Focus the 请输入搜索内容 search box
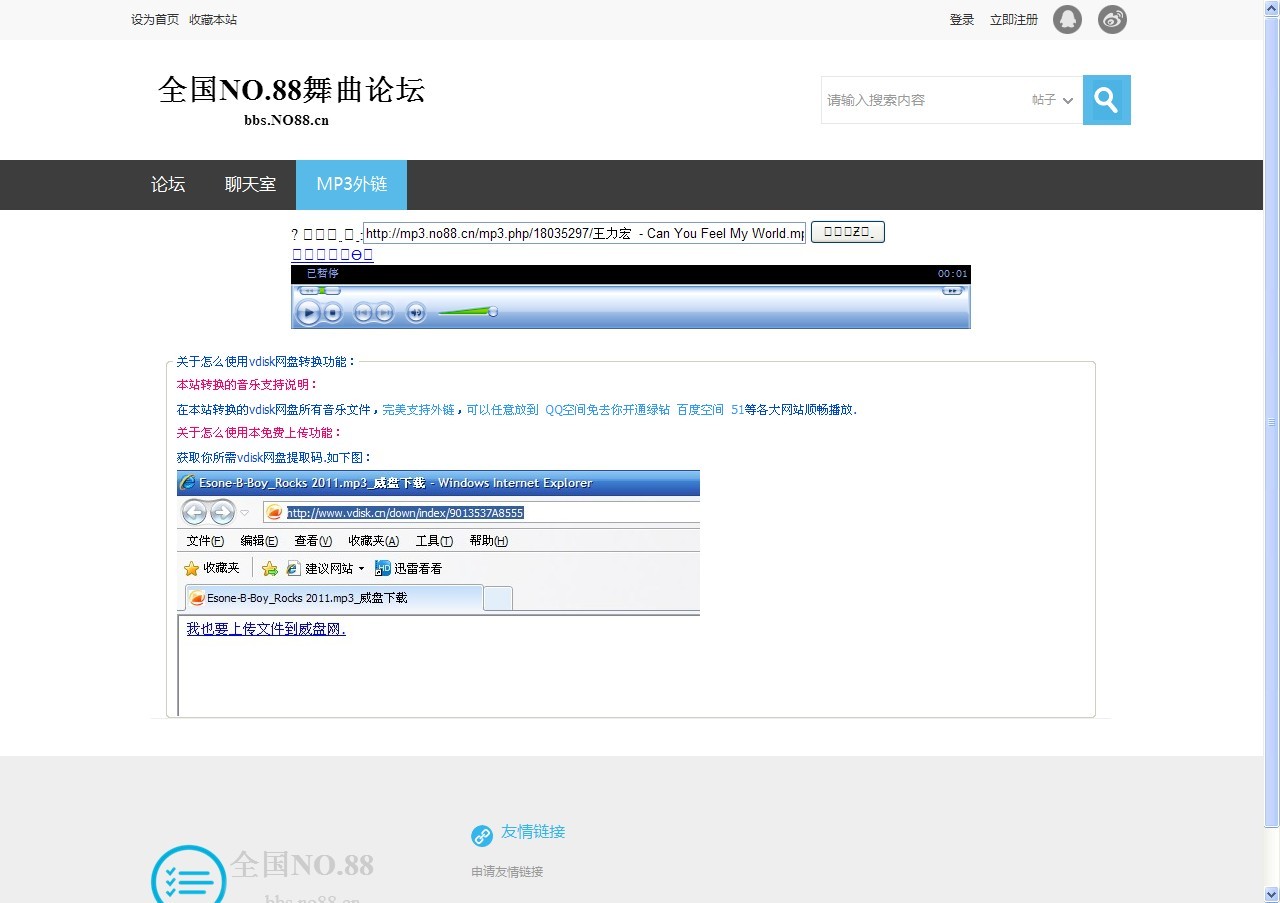Viewport: 1280px width, 903px height. (x=925, y=100)
